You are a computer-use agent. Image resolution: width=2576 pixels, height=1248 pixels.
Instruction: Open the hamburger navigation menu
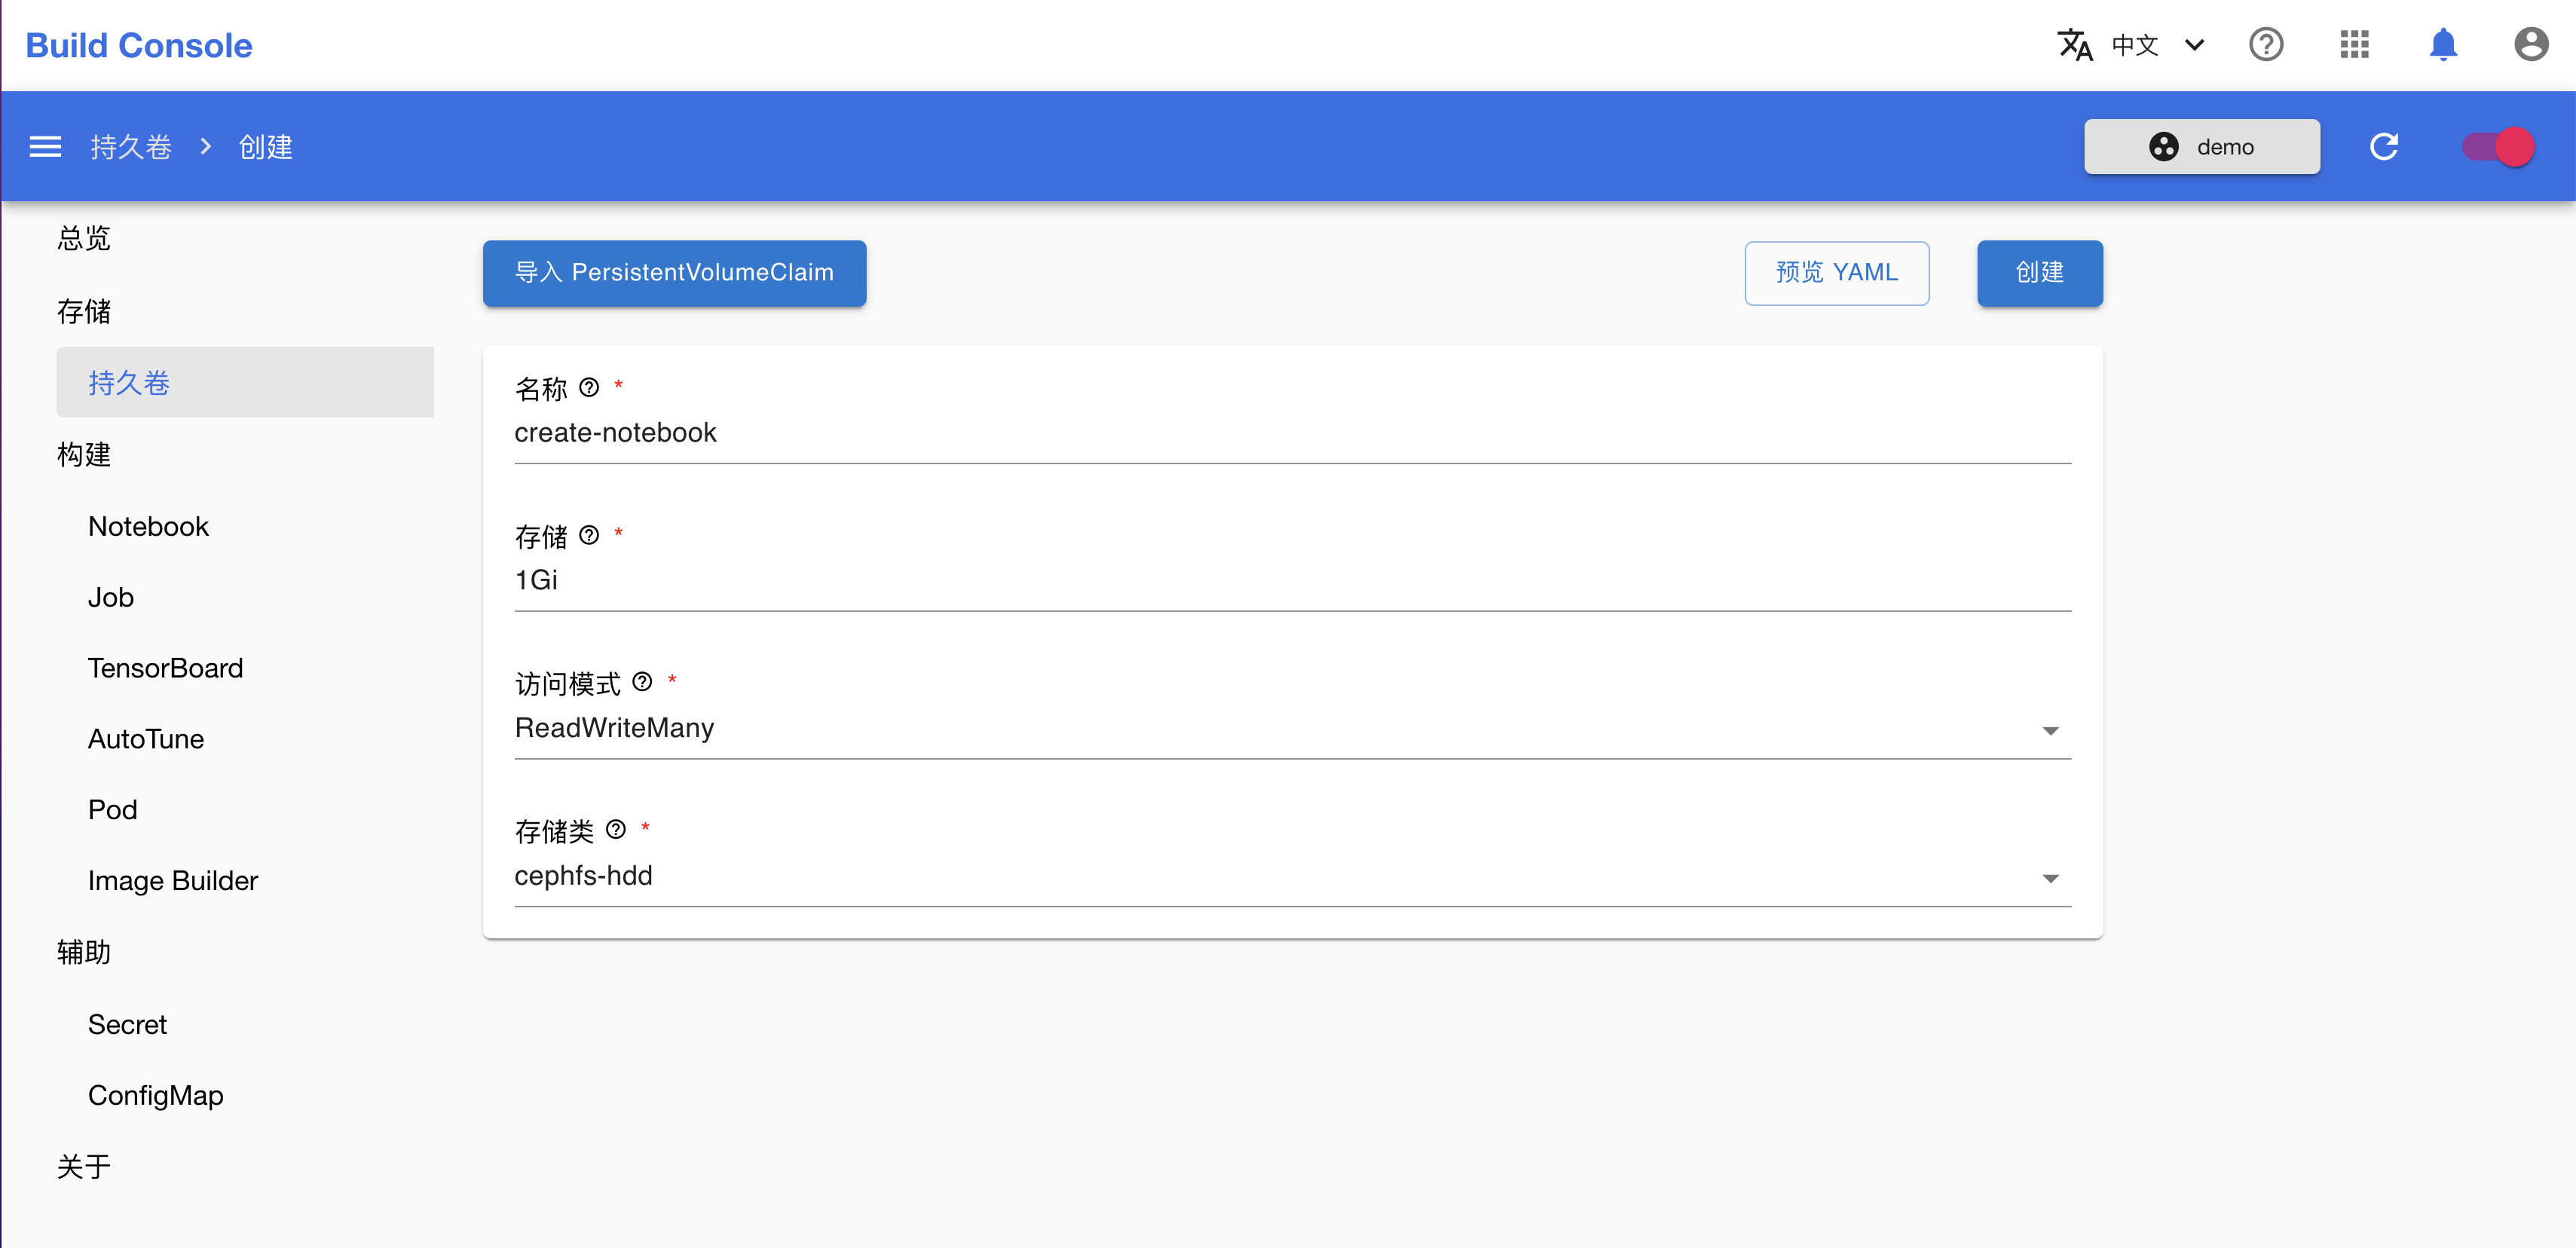(45, 147)
